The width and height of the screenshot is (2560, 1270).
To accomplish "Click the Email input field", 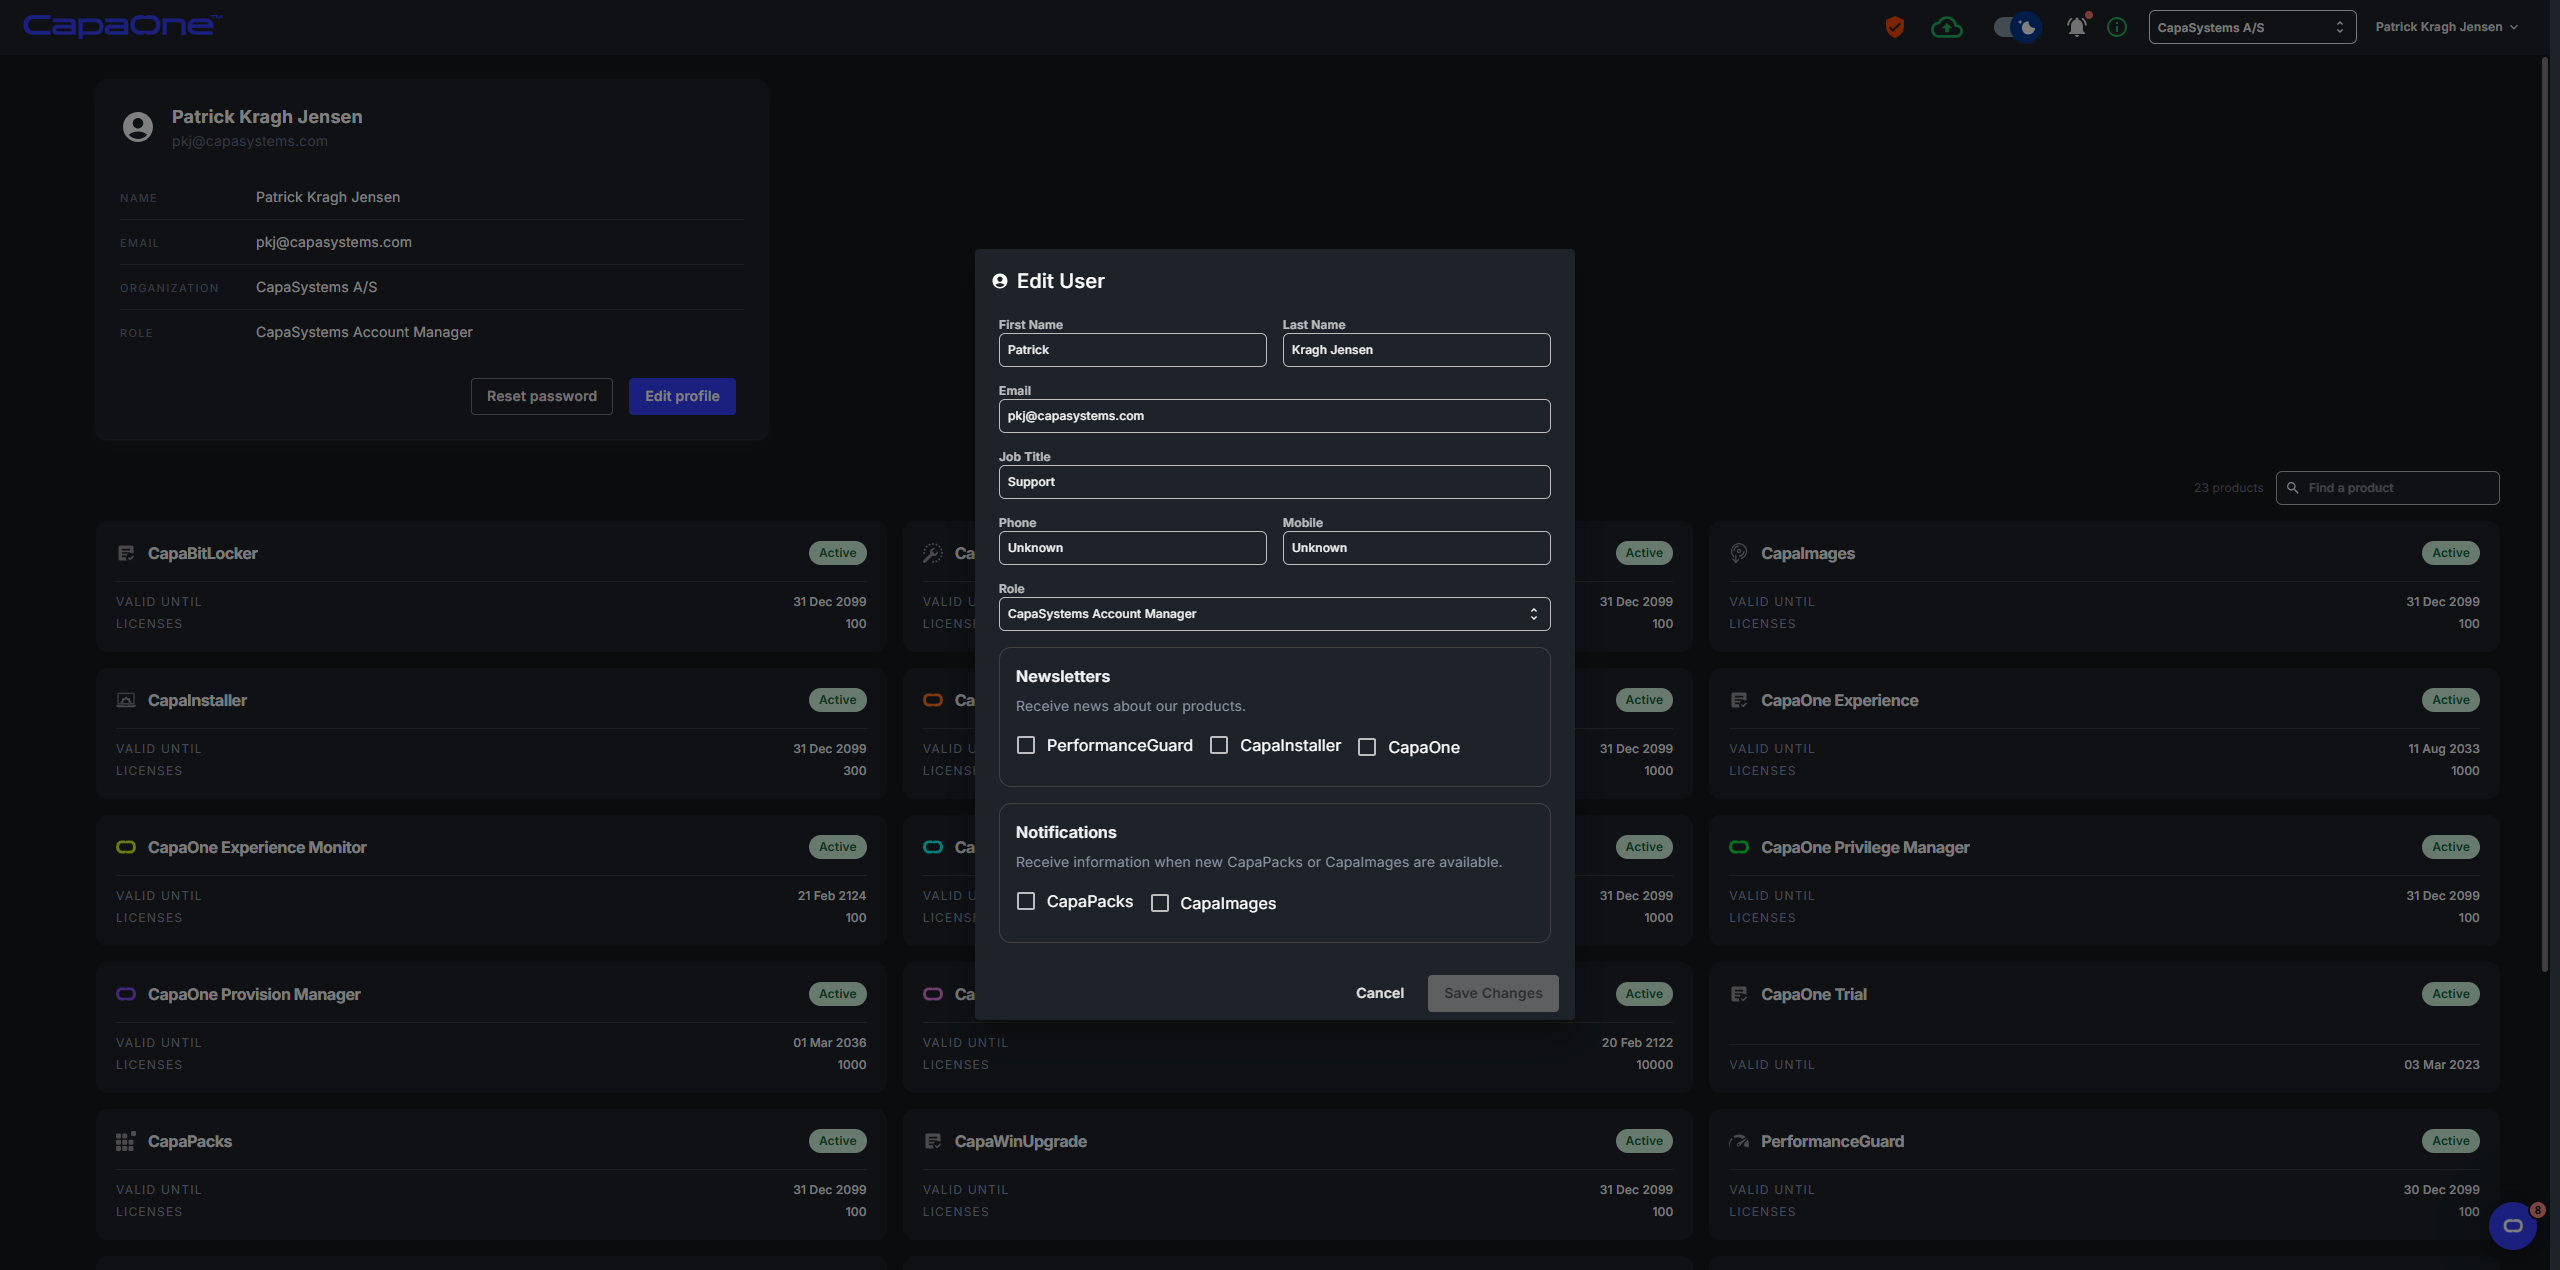I will [1274, 416].
